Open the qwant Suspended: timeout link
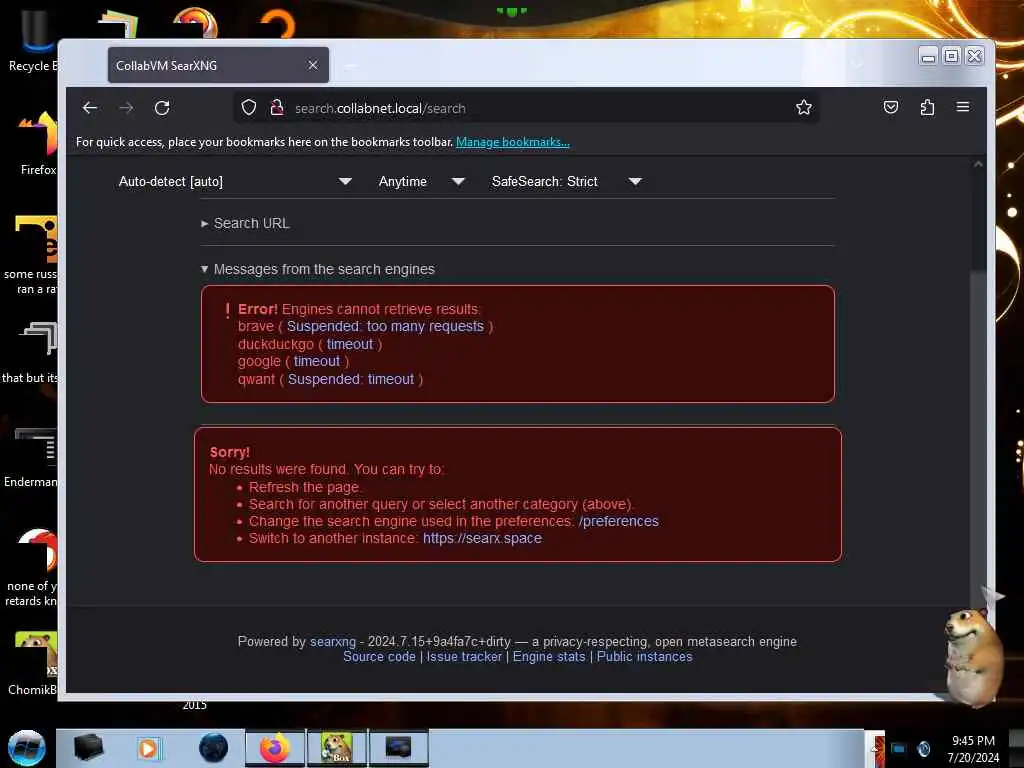 coord(351,379)
